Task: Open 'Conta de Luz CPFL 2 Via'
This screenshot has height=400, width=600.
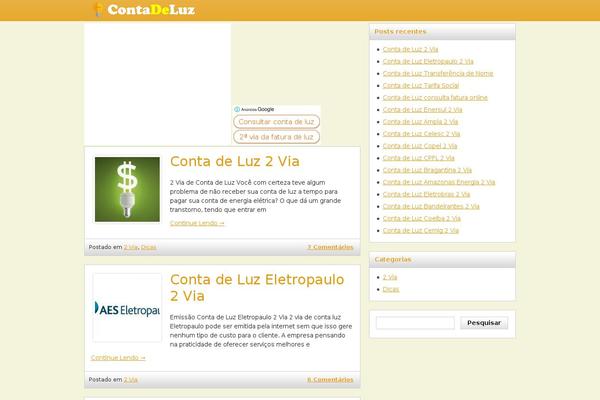Action: [x=418, y=158]
